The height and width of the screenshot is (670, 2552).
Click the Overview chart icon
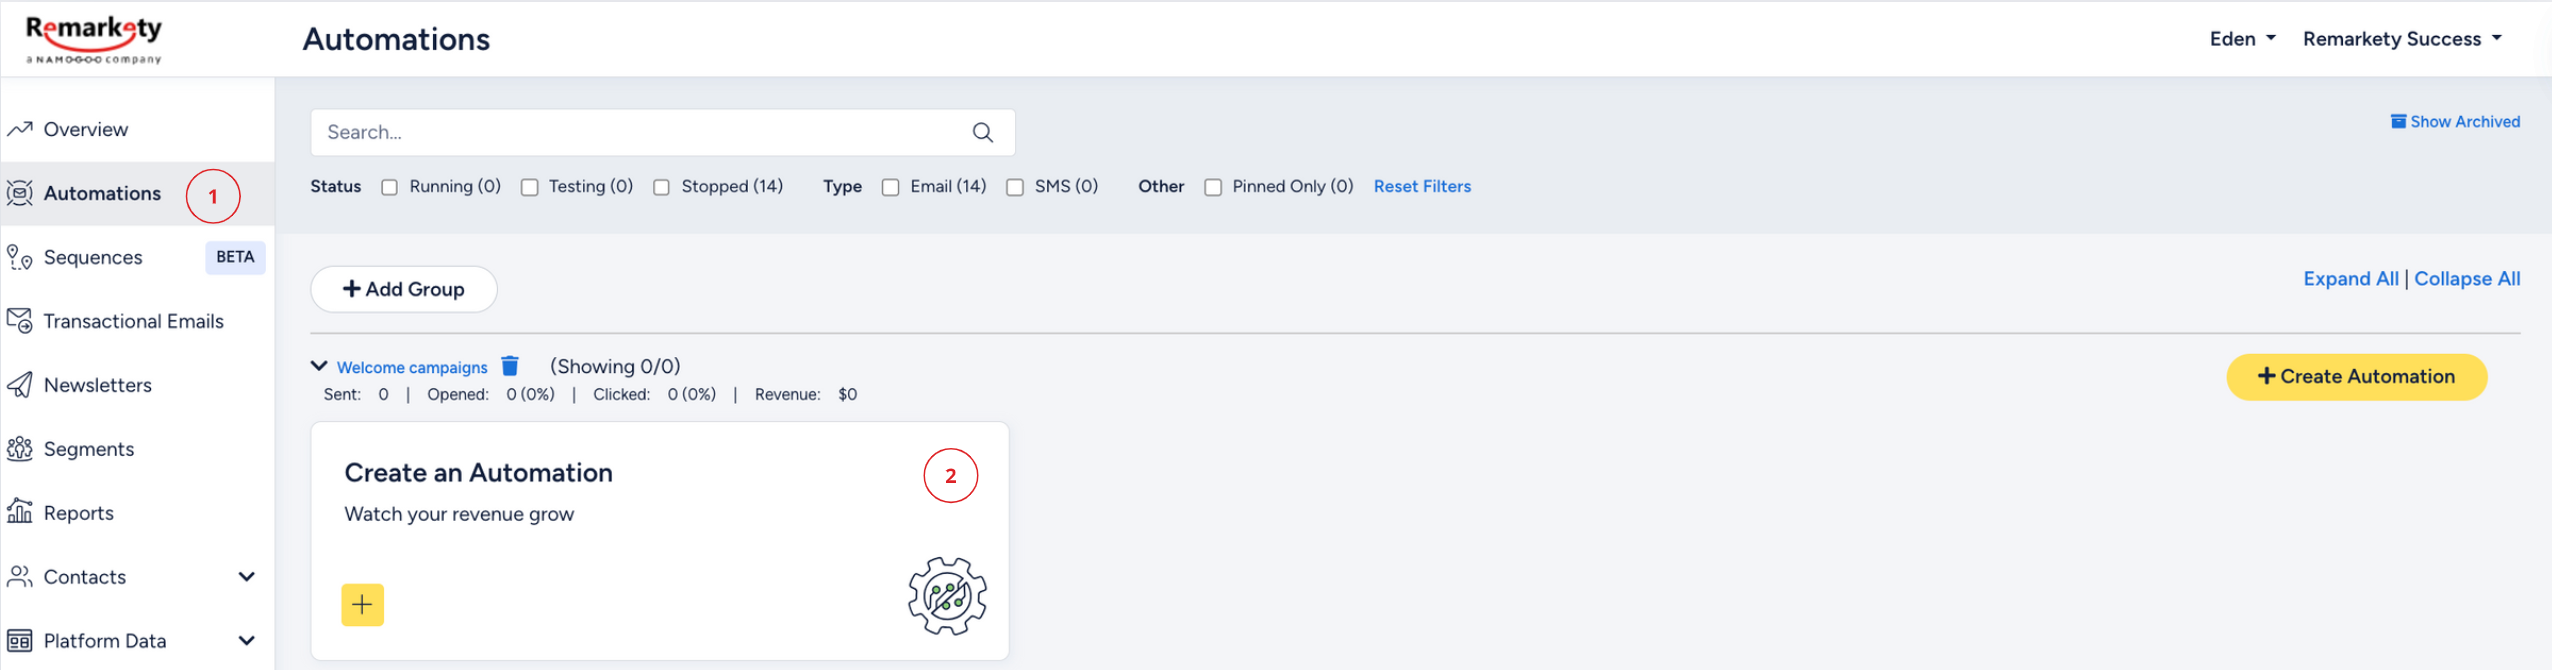20,129
